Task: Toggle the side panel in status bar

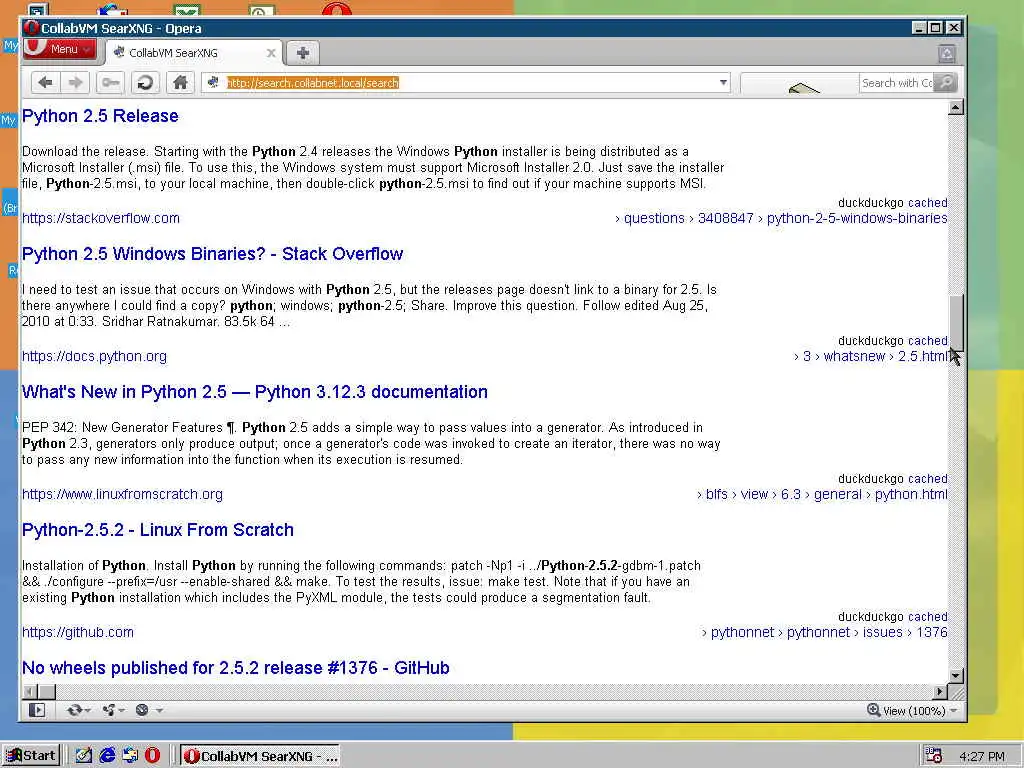Action: click(37, 710)
